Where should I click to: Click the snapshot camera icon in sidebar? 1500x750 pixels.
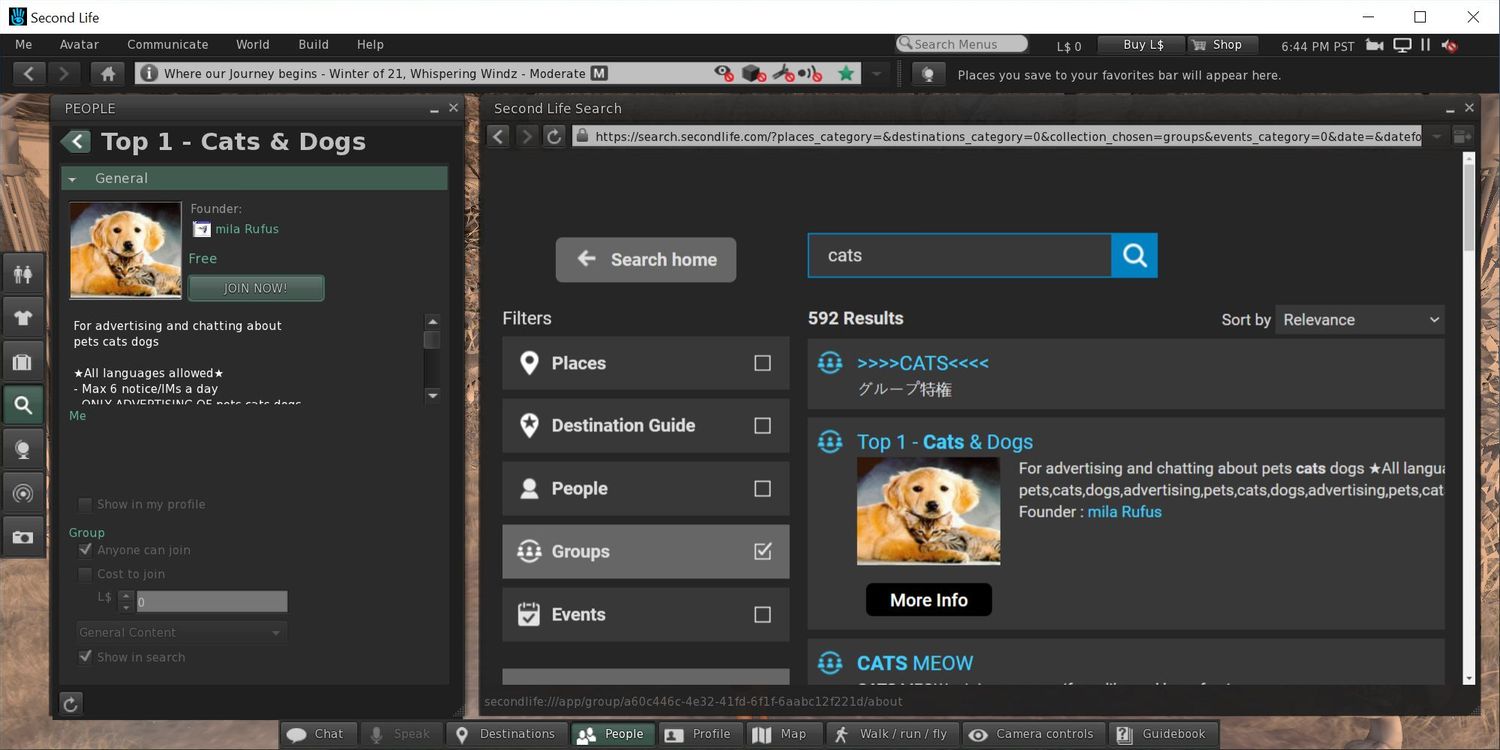click(23, 537)
